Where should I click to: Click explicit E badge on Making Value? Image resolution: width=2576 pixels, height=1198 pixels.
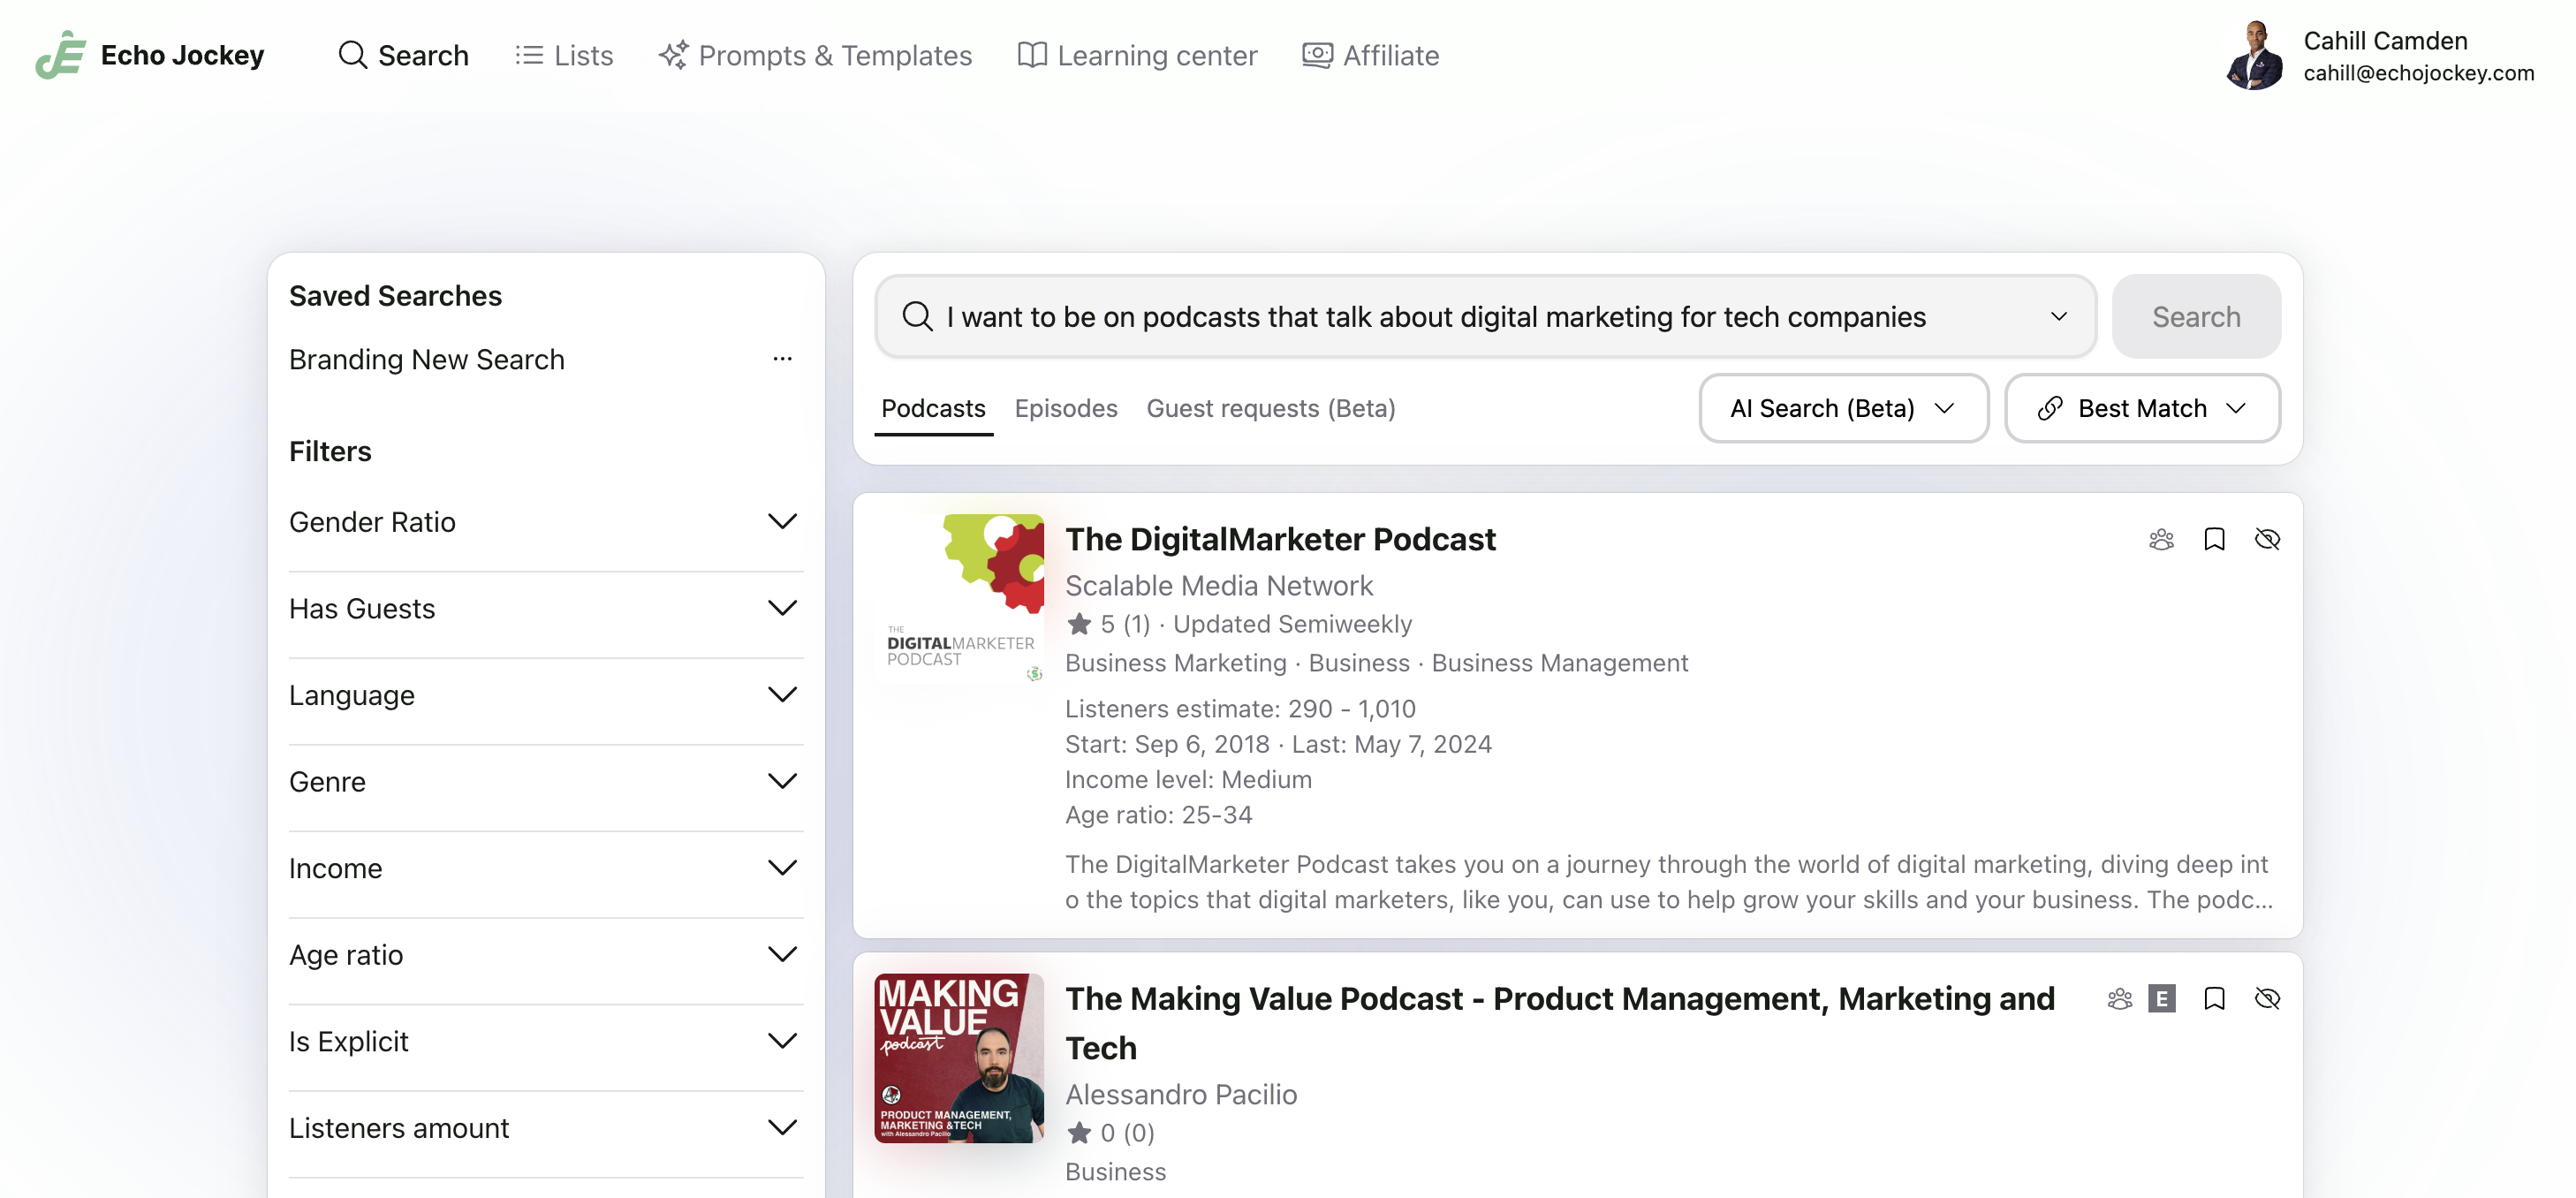pos(2161,999)
